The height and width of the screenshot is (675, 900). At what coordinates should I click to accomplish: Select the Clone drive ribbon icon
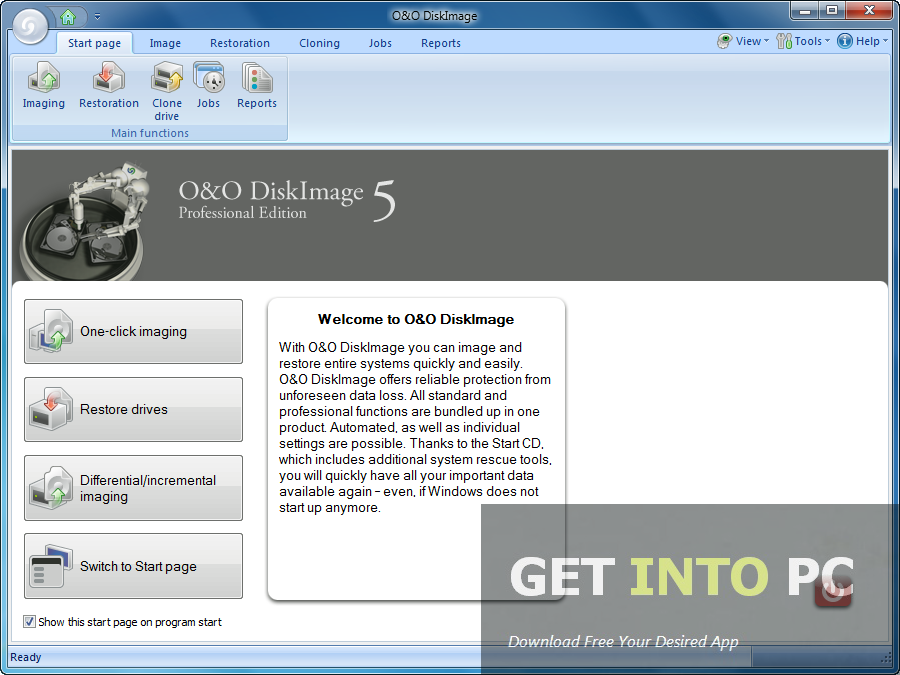pos(166,91)
